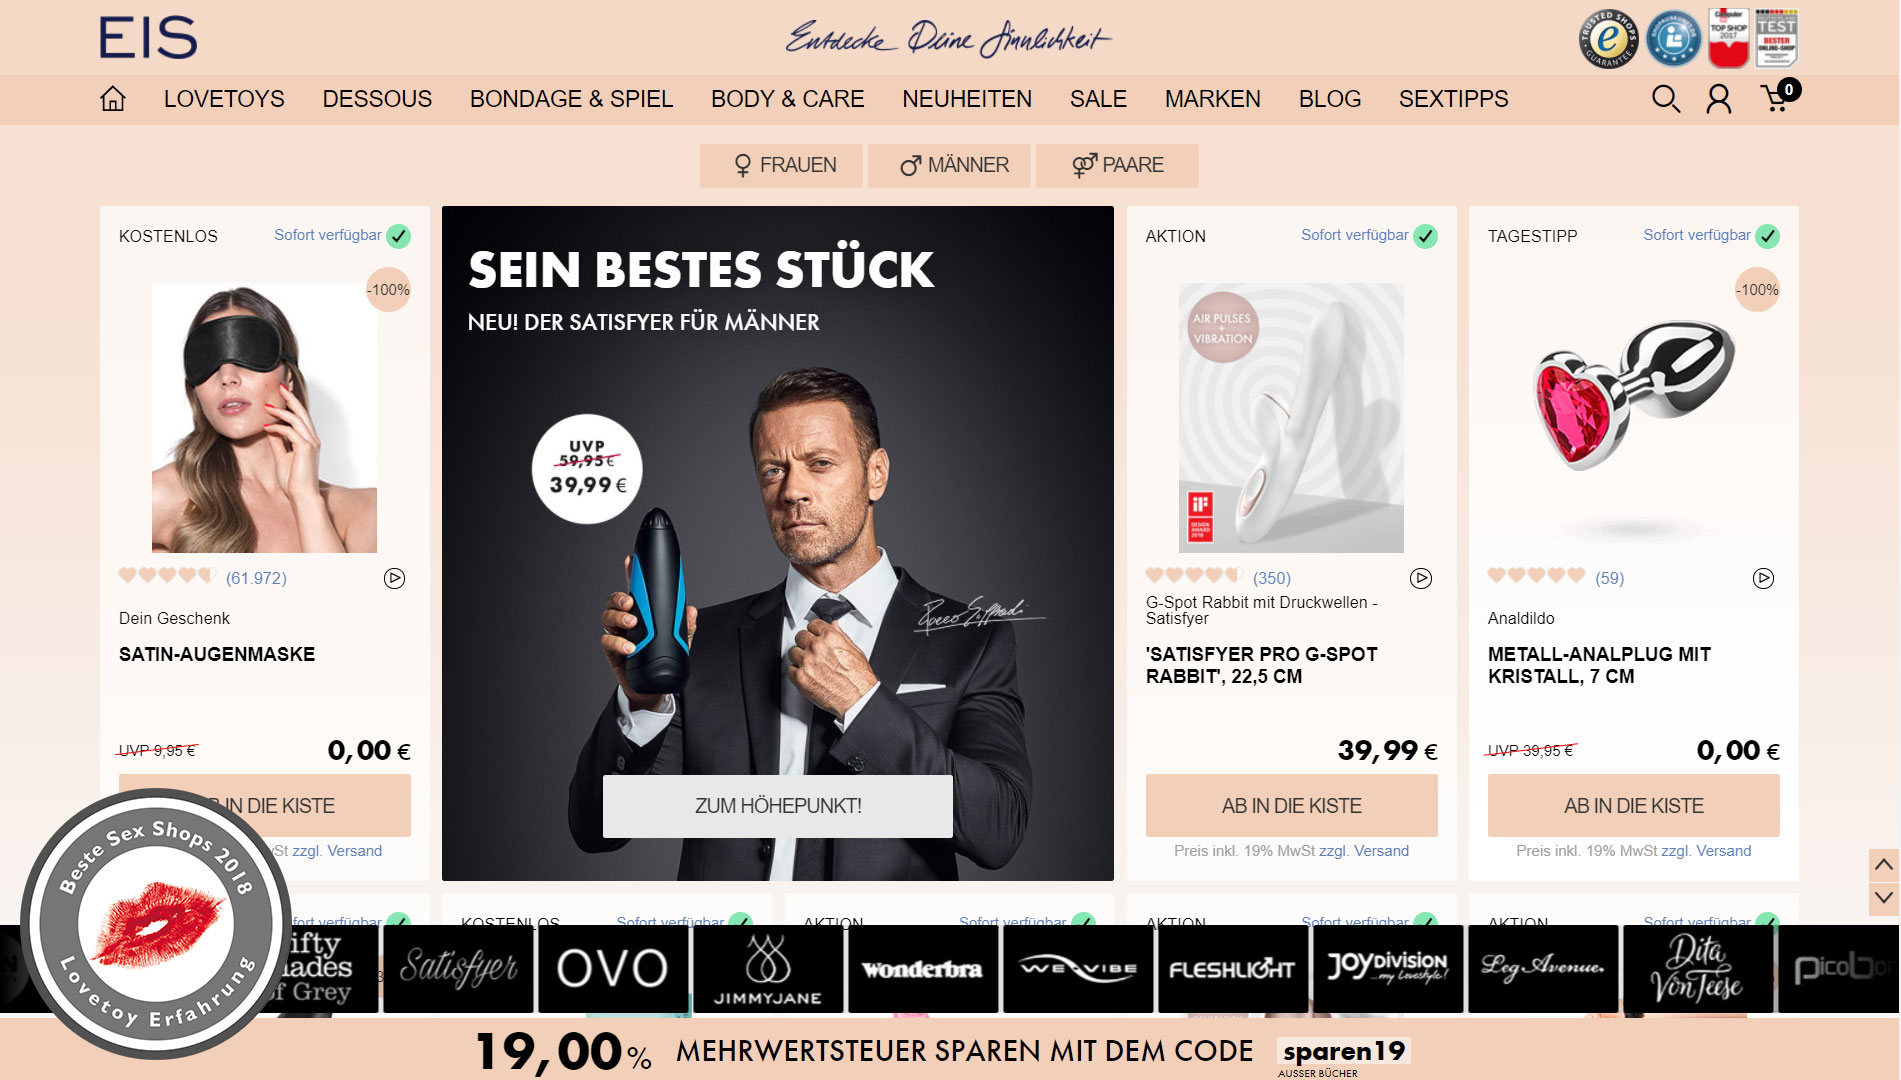Filter products by Paare
Viewport: 1901px width, 1080px height.
1117,165
